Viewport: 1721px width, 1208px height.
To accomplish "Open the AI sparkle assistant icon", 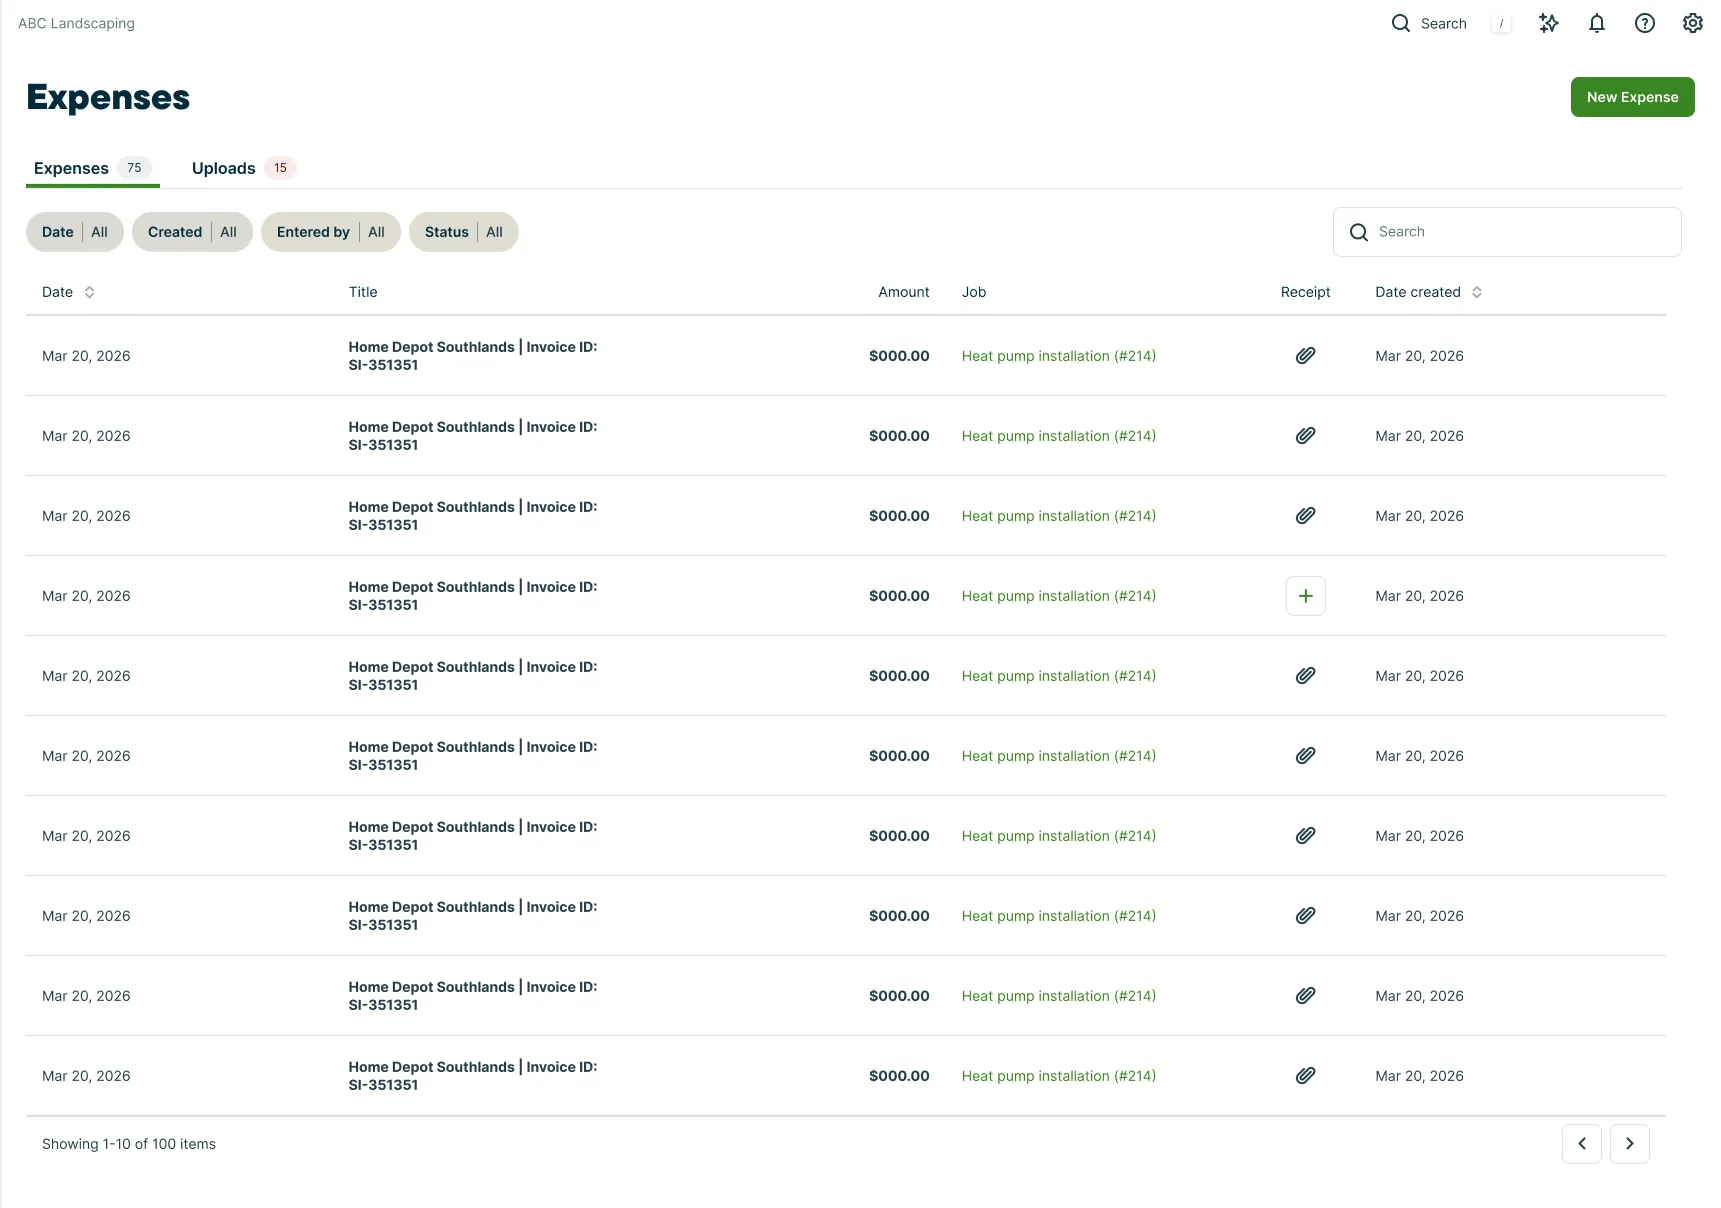I will (1548, 23).
